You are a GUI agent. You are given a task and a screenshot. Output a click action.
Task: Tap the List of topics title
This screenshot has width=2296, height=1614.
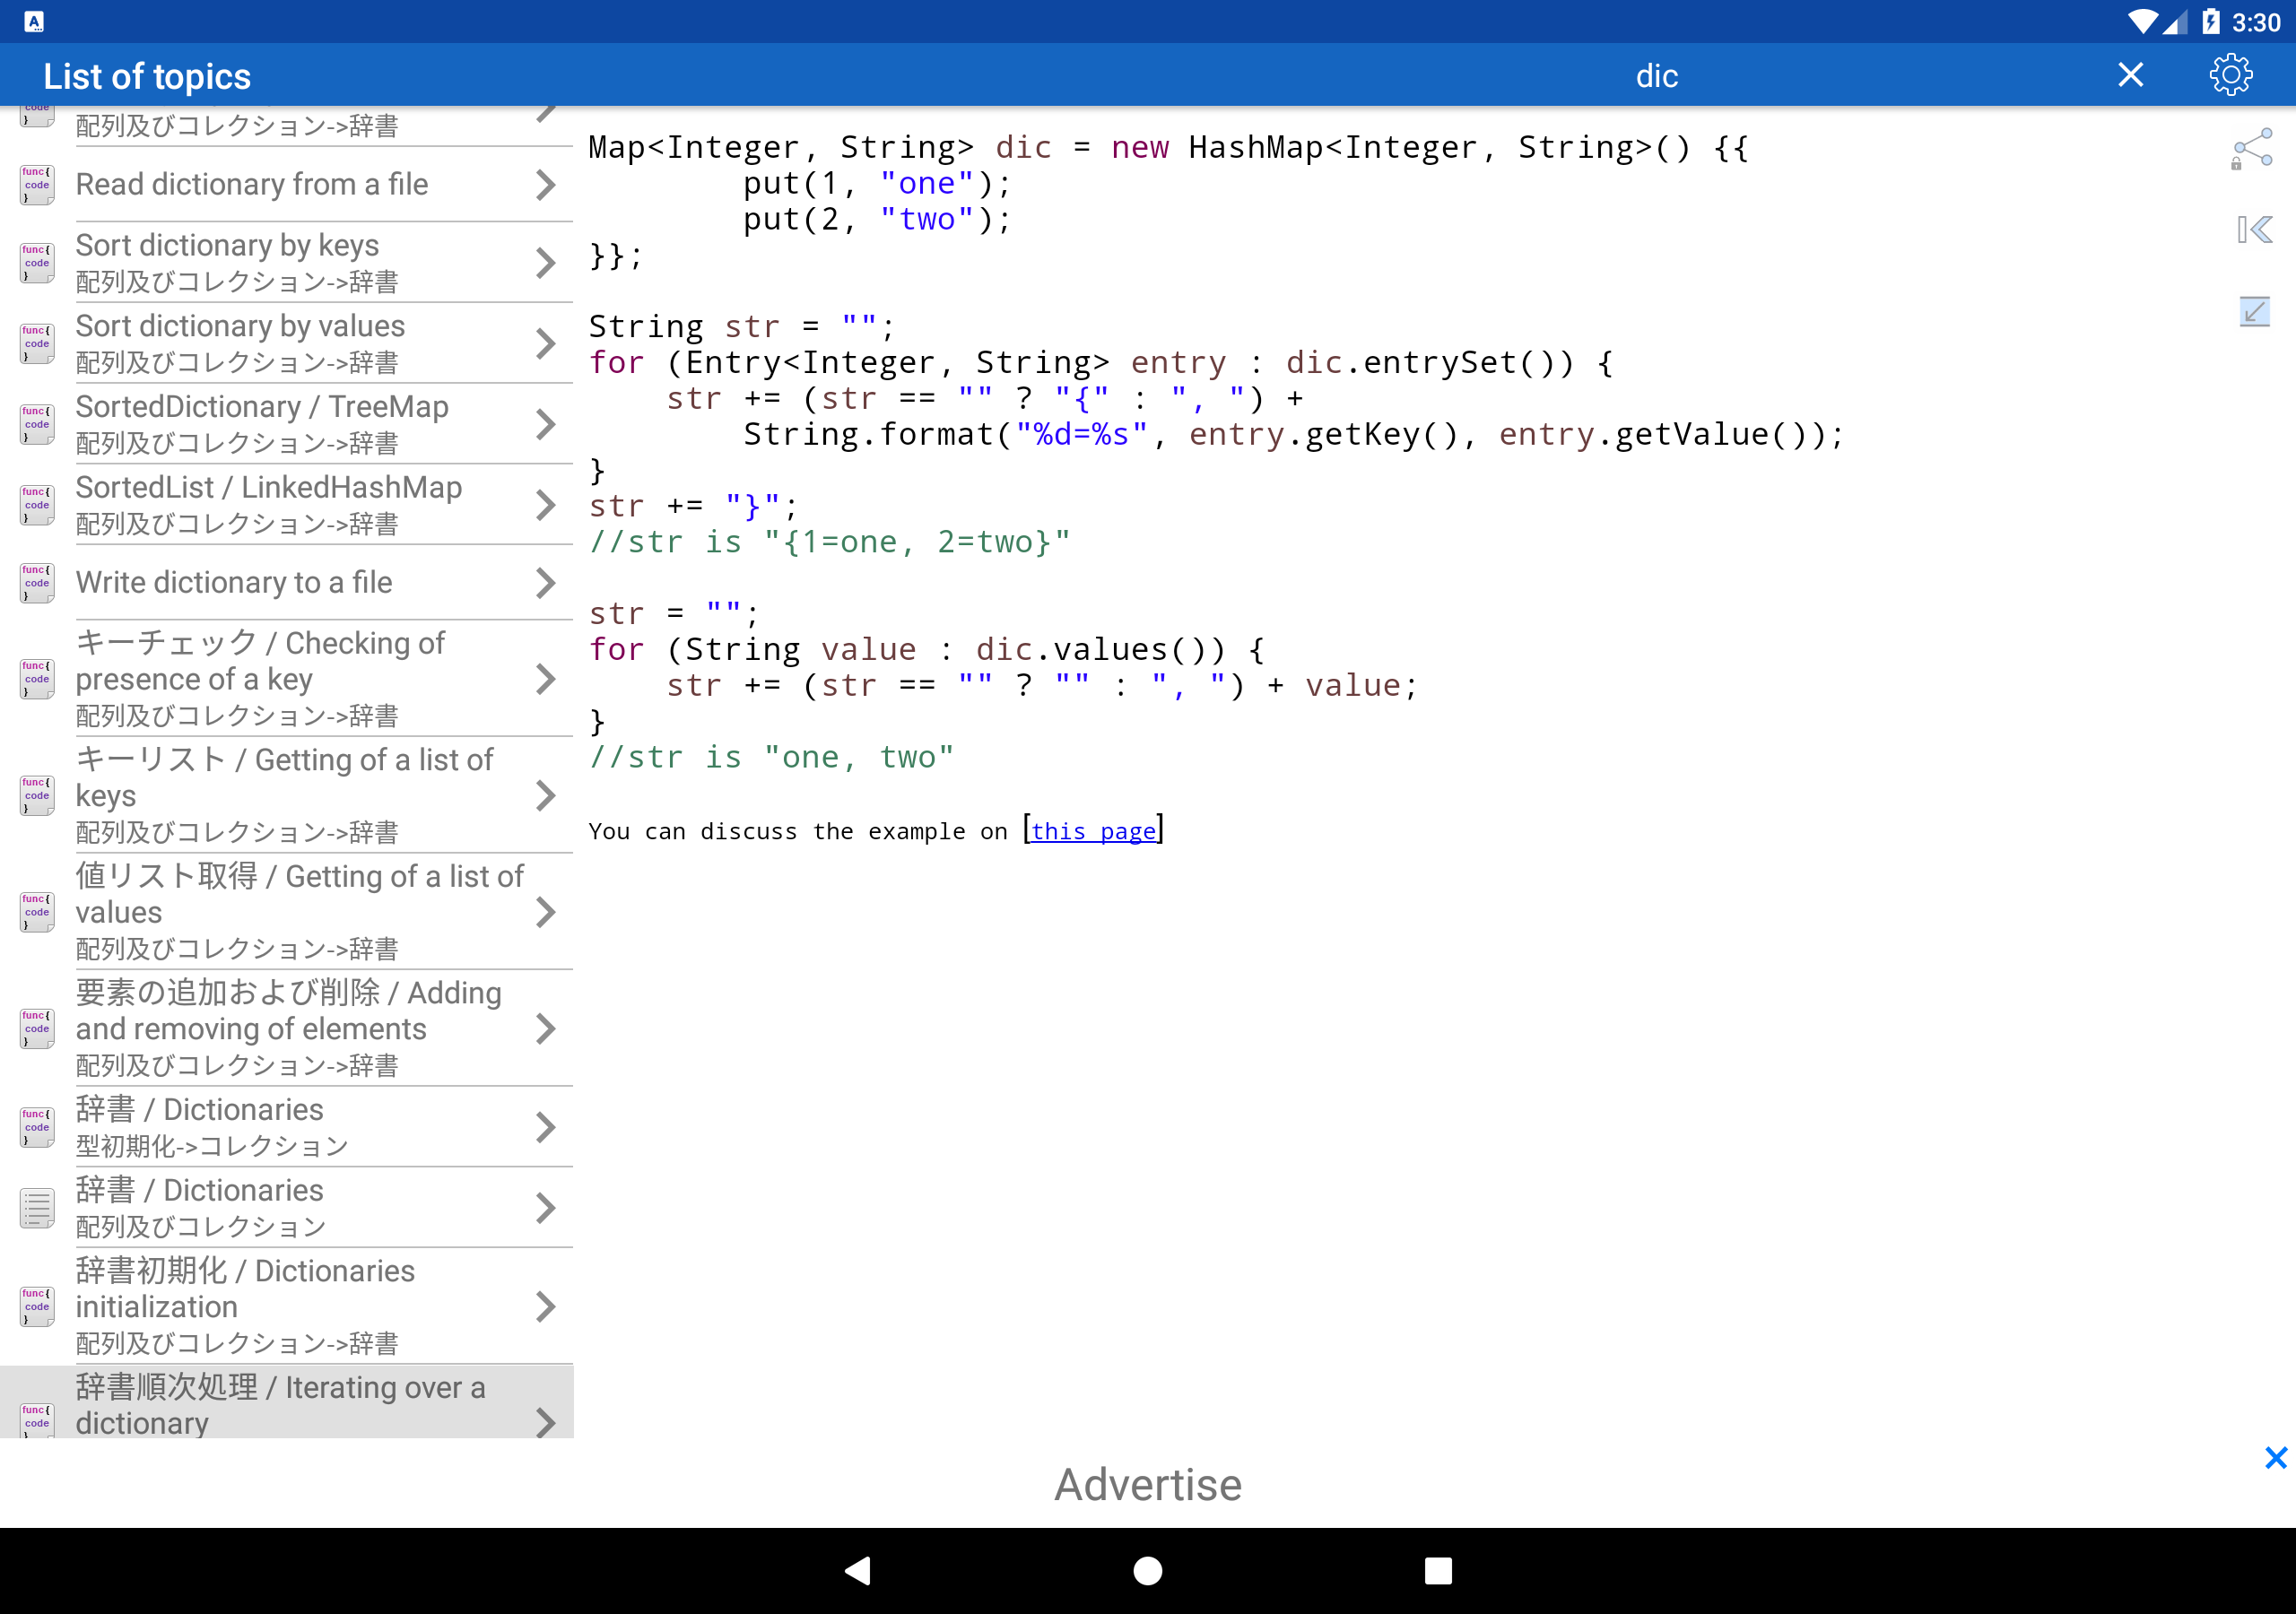147,76
